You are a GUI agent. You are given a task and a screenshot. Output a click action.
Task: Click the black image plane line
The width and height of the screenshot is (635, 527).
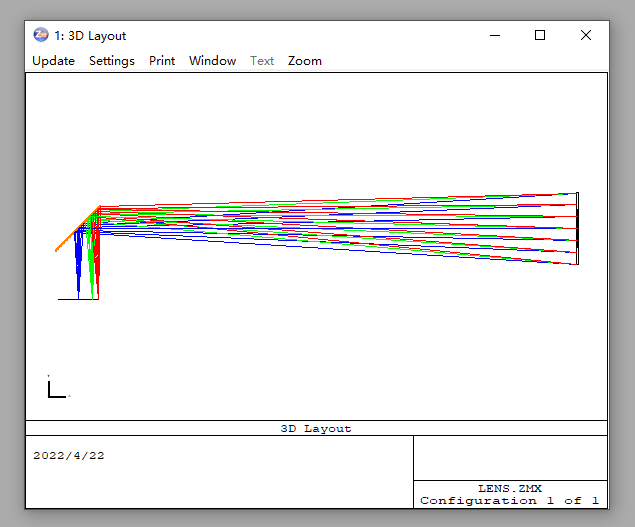pyautogui.click(x=79, y=299)
